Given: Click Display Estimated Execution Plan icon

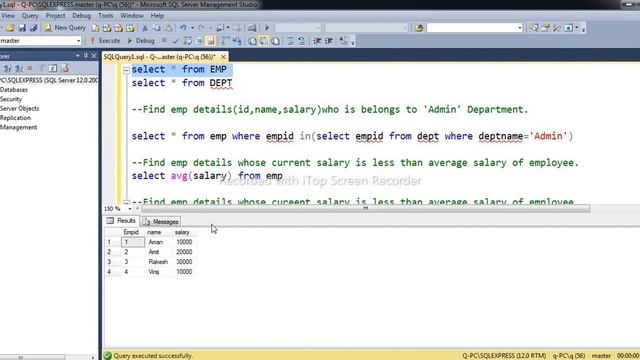Looking at the screenshot, I should [187, 41].
